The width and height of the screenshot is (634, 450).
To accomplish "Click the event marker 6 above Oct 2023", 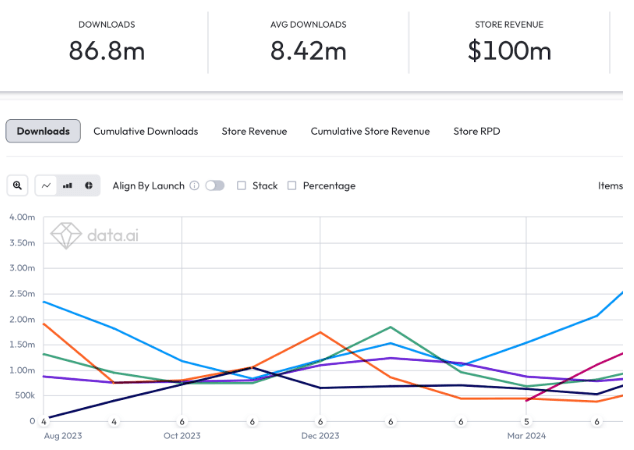I will [x=182, y=422].
